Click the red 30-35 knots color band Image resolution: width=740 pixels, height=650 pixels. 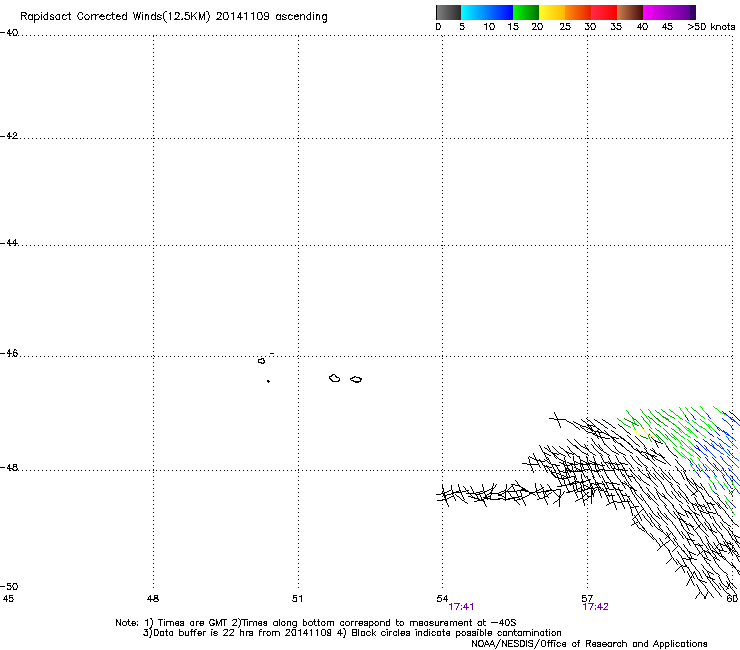tap(604, 12)
